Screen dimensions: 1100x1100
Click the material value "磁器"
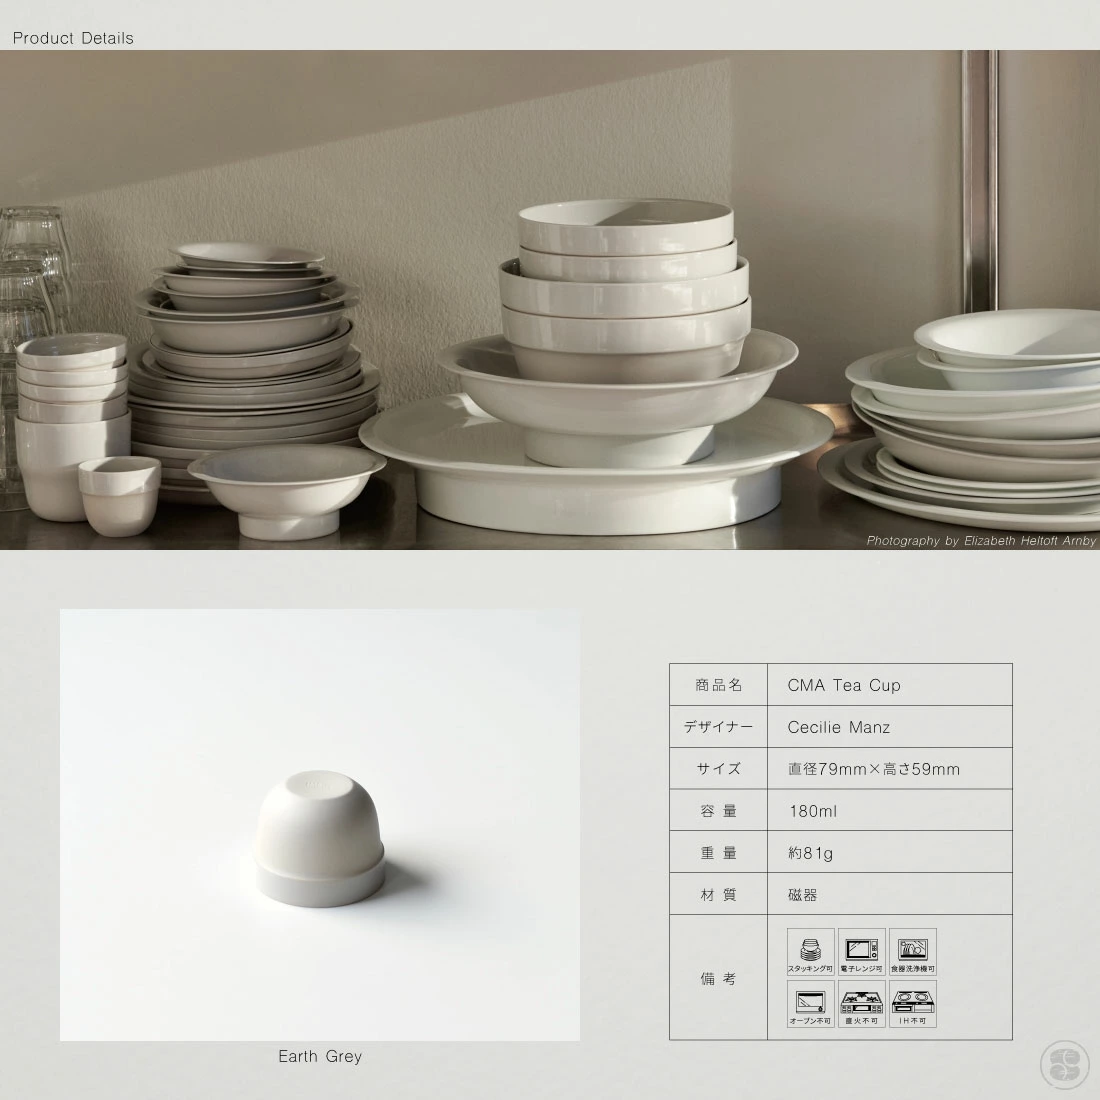pyautogui.click(x=803, y=895)
